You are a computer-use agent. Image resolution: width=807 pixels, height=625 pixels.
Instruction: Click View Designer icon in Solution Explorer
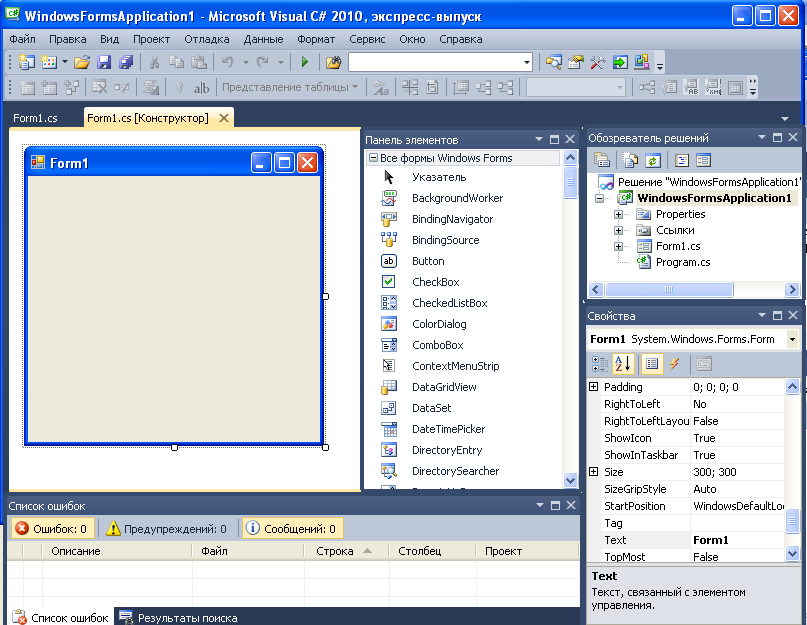click(703, 161)
